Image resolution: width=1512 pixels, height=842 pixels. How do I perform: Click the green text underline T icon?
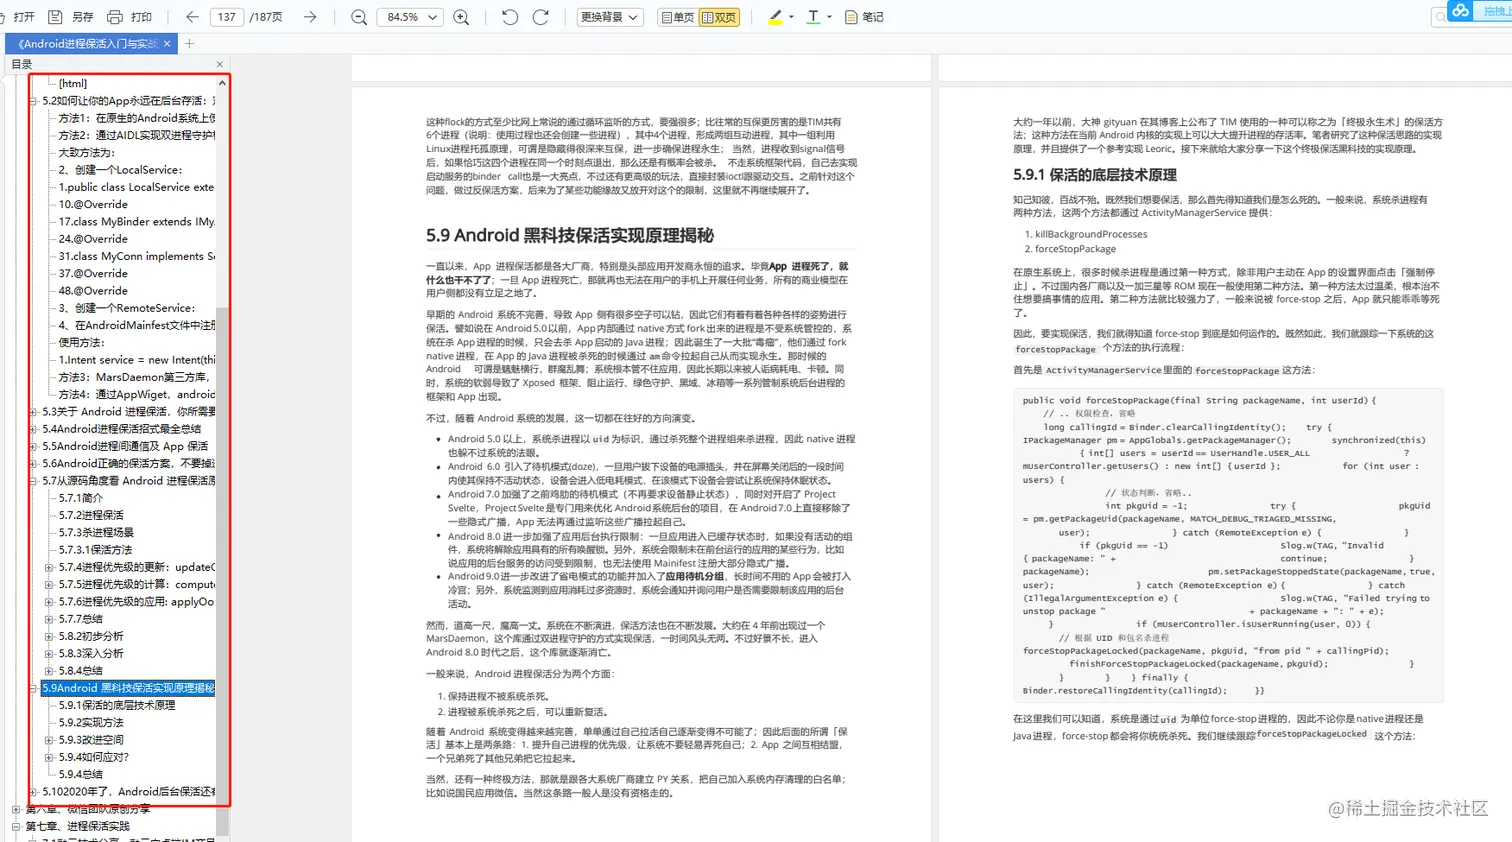pos(813,17)
